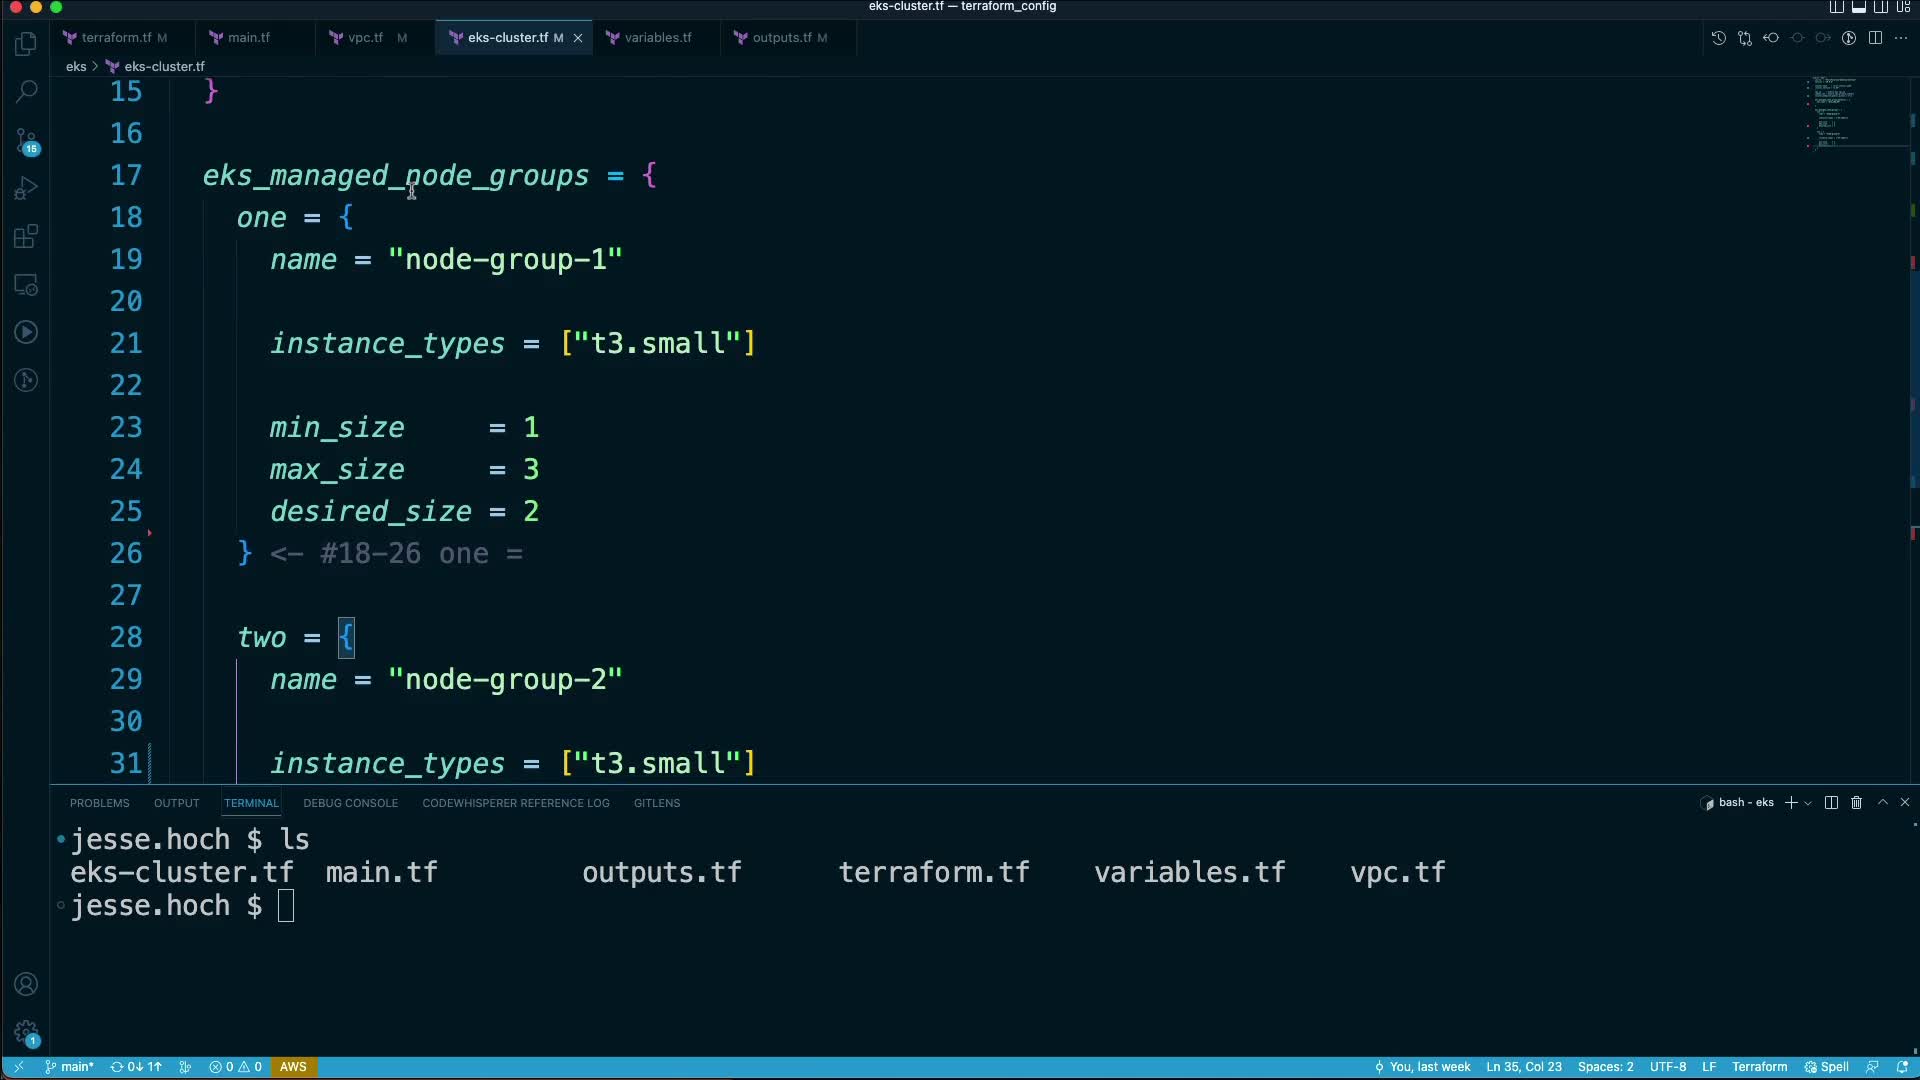The width and height of the screenshot is (1920, 1080).
Task: Split the terminal panel
Action: (x=1831, y=803)
